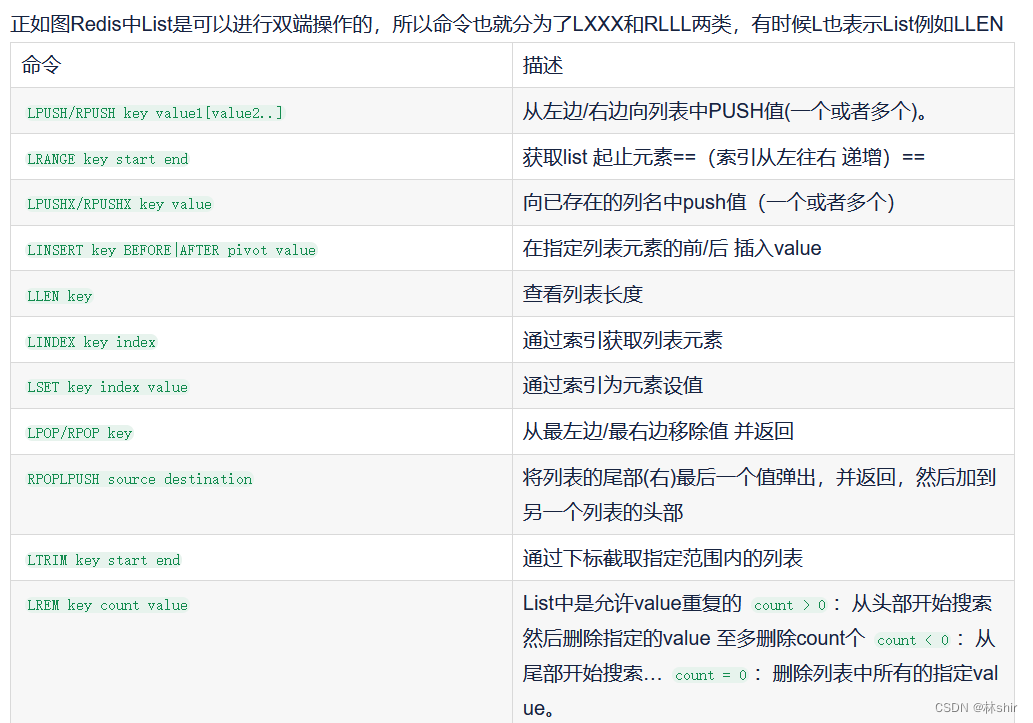Click description '查看列表长度'

(582, 295)
